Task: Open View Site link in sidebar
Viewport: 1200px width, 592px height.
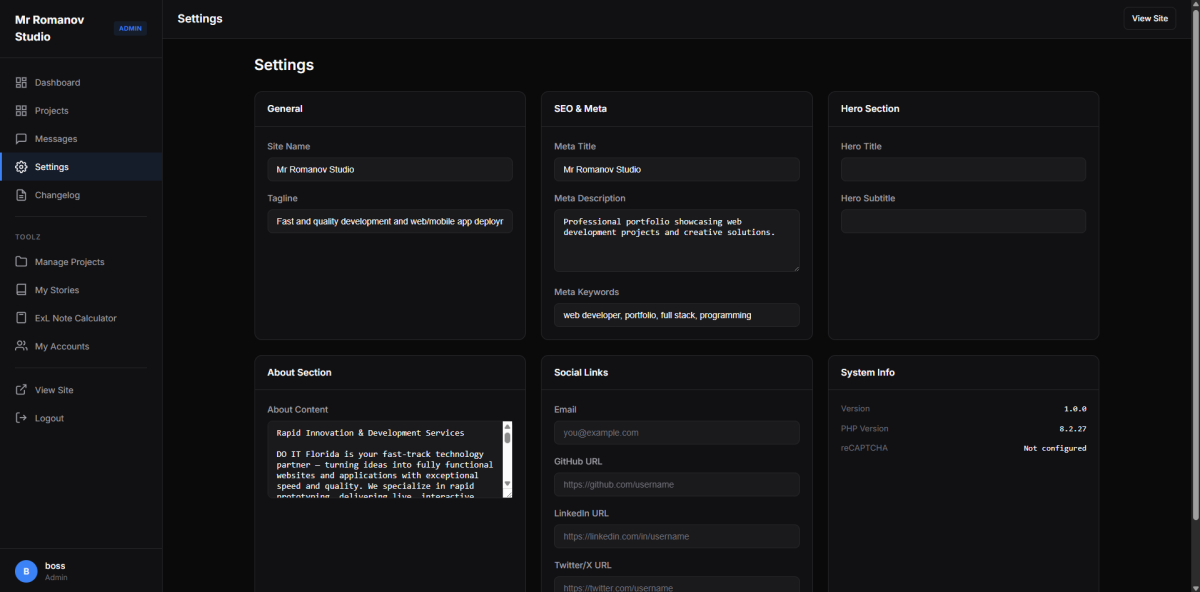Action: [53, 390]
